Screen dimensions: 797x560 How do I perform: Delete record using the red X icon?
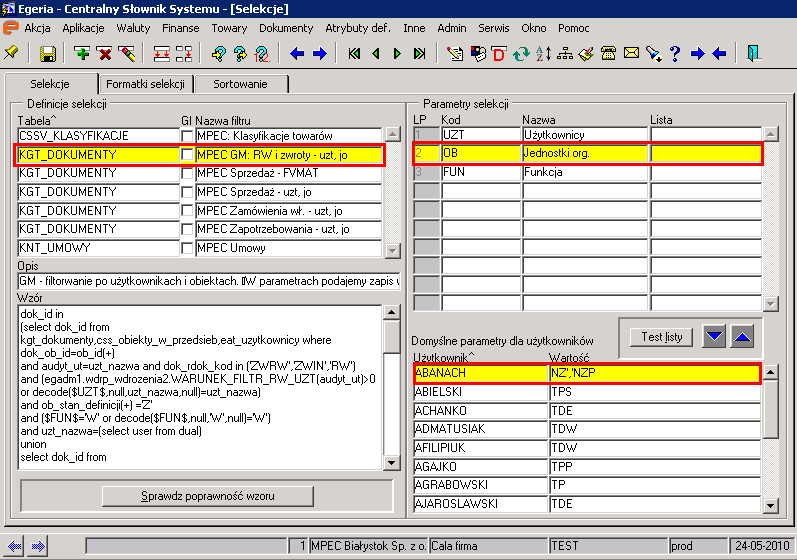tap(105, 53)
